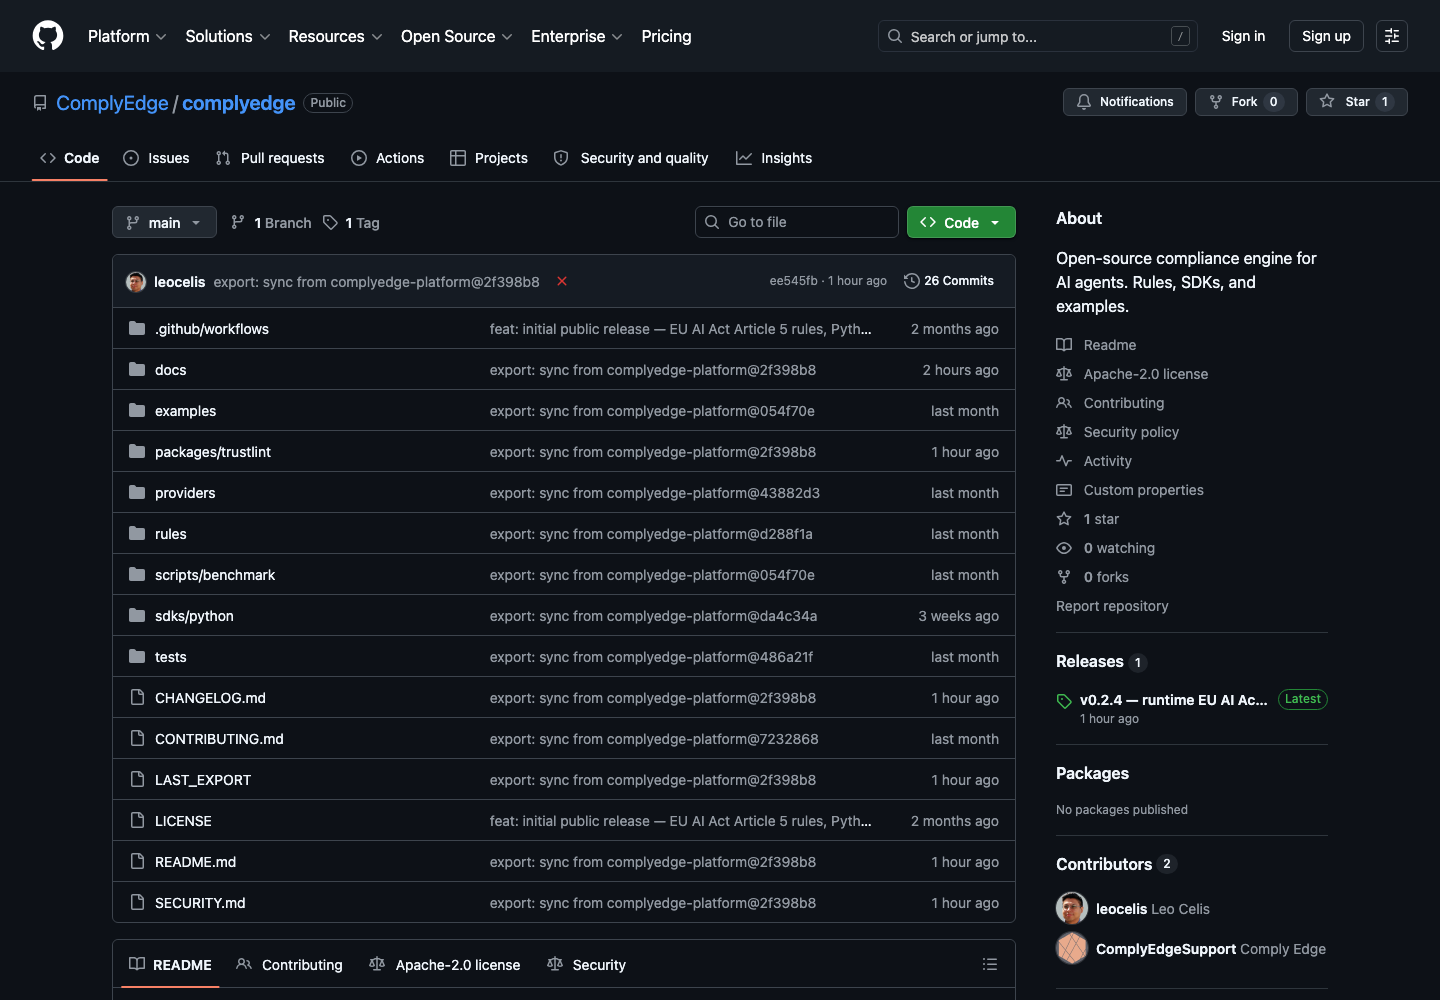Select the Apache-2.0 license tab
Viewport: 1440px width, 1000px height.
click(x=445, y=964)
